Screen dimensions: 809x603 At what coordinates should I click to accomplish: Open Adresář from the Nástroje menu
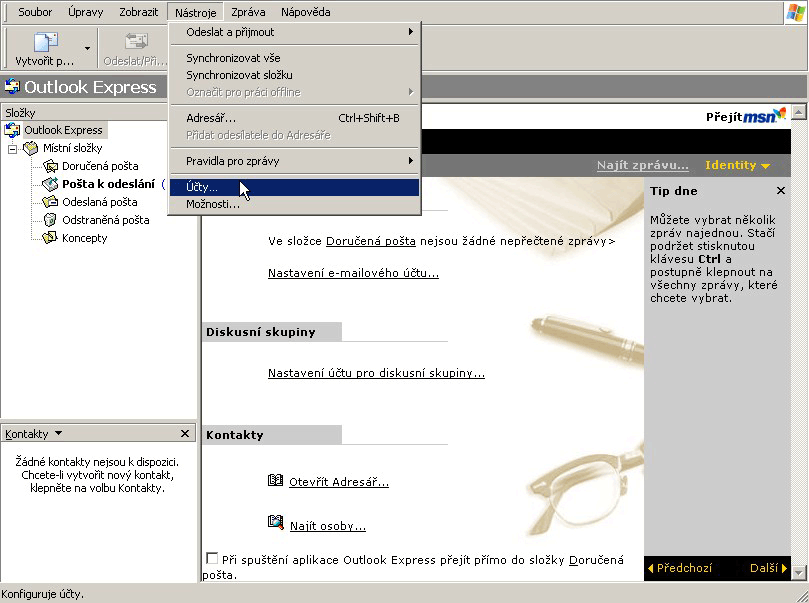[x=294, y=118]
